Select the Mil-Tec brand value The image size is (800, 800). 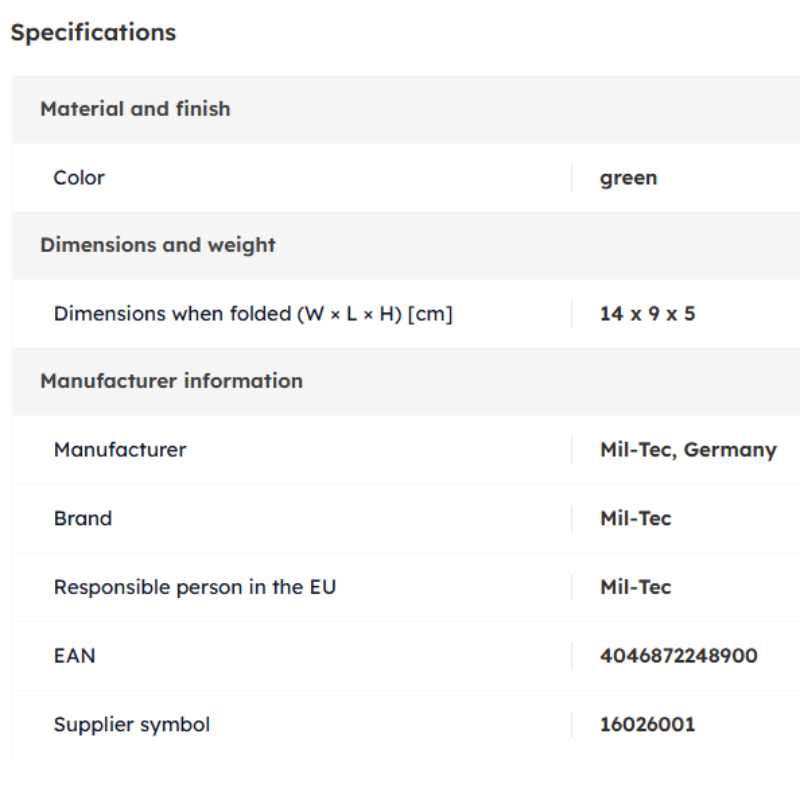[x=636, y=518]
